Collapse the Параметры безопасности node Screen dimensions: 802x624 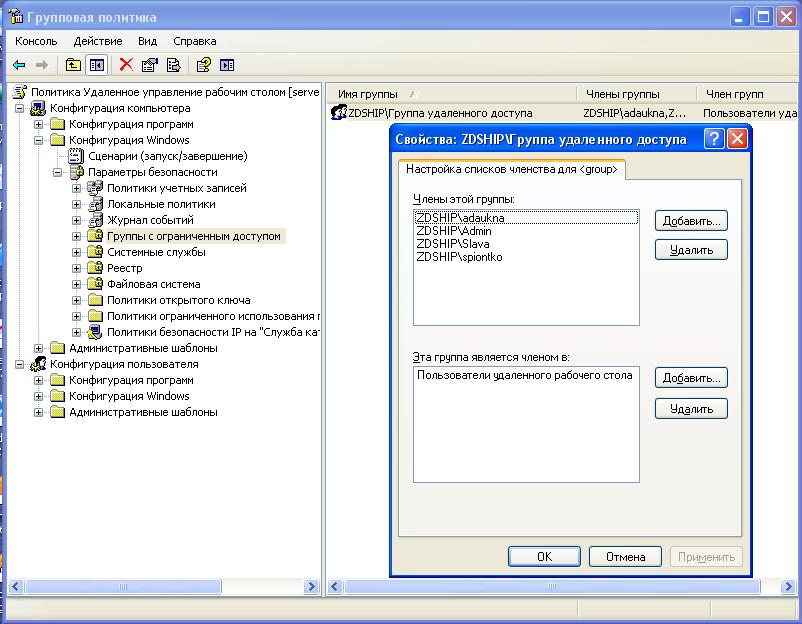pyautogui.click(x=57, y=172)
